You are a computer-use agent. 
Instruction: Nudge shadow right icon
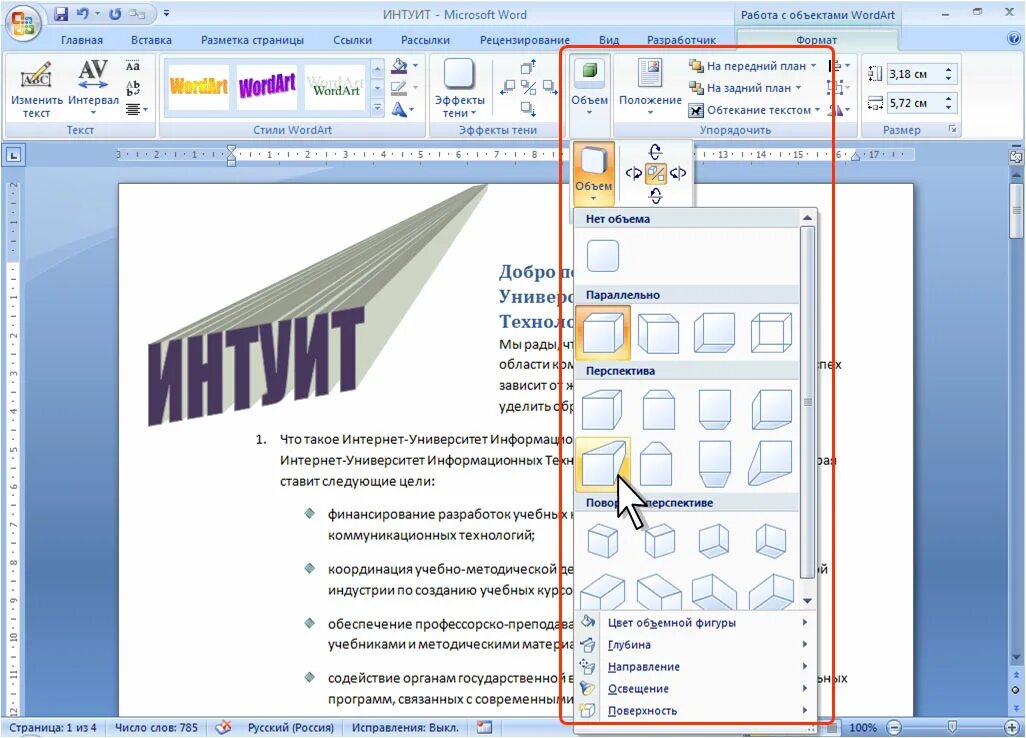point(550,88)
